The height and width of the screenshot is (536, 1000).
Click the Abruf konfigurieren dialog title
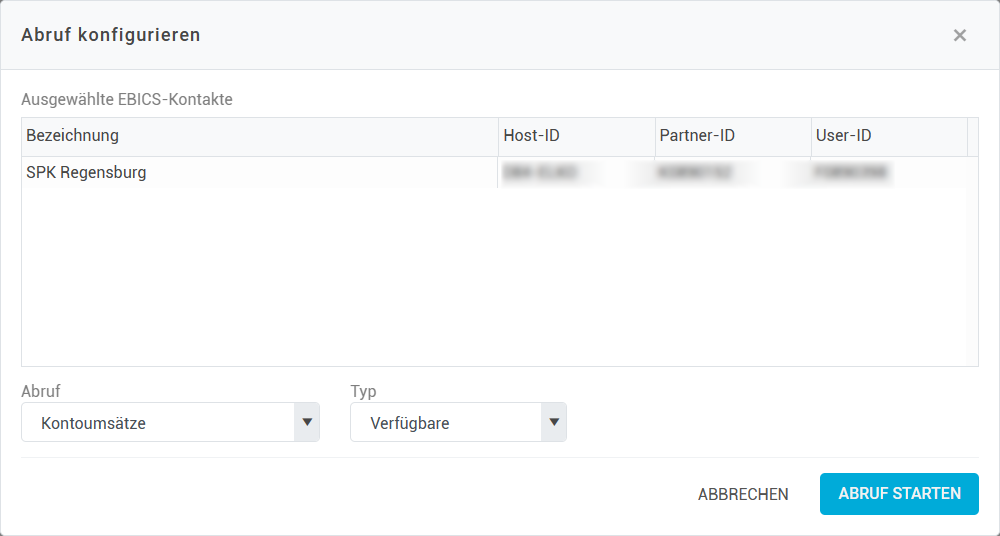(x=111, y=35)
